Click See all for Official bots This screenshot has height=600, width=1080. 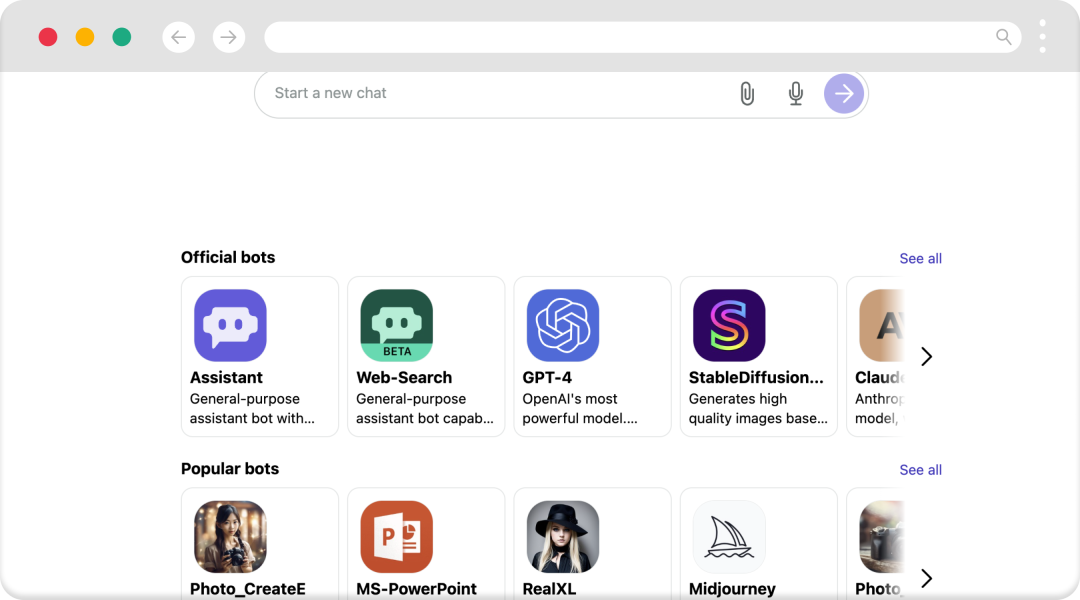pos(920,258)
